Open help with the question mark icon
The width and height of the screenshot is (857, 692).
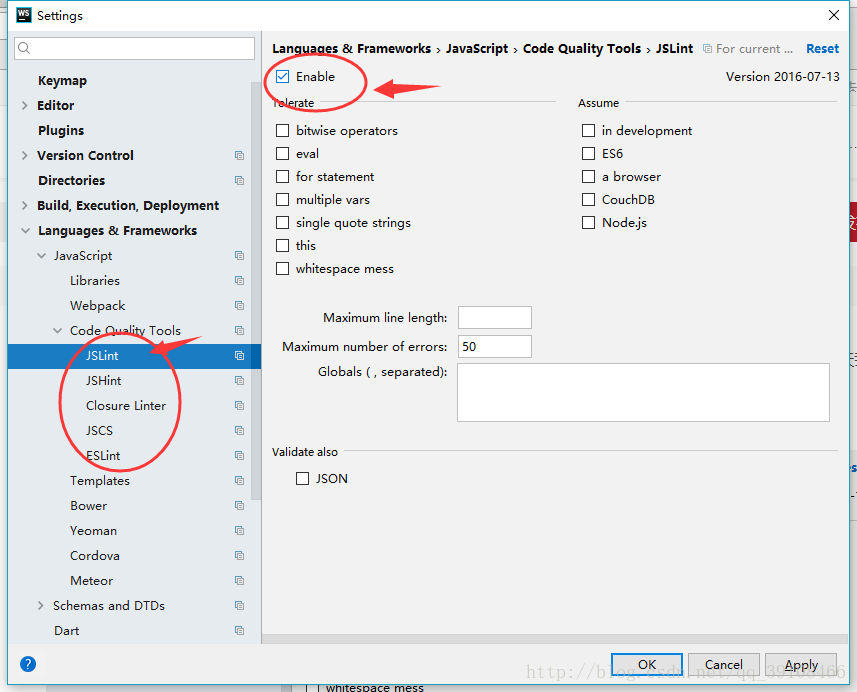28,664
